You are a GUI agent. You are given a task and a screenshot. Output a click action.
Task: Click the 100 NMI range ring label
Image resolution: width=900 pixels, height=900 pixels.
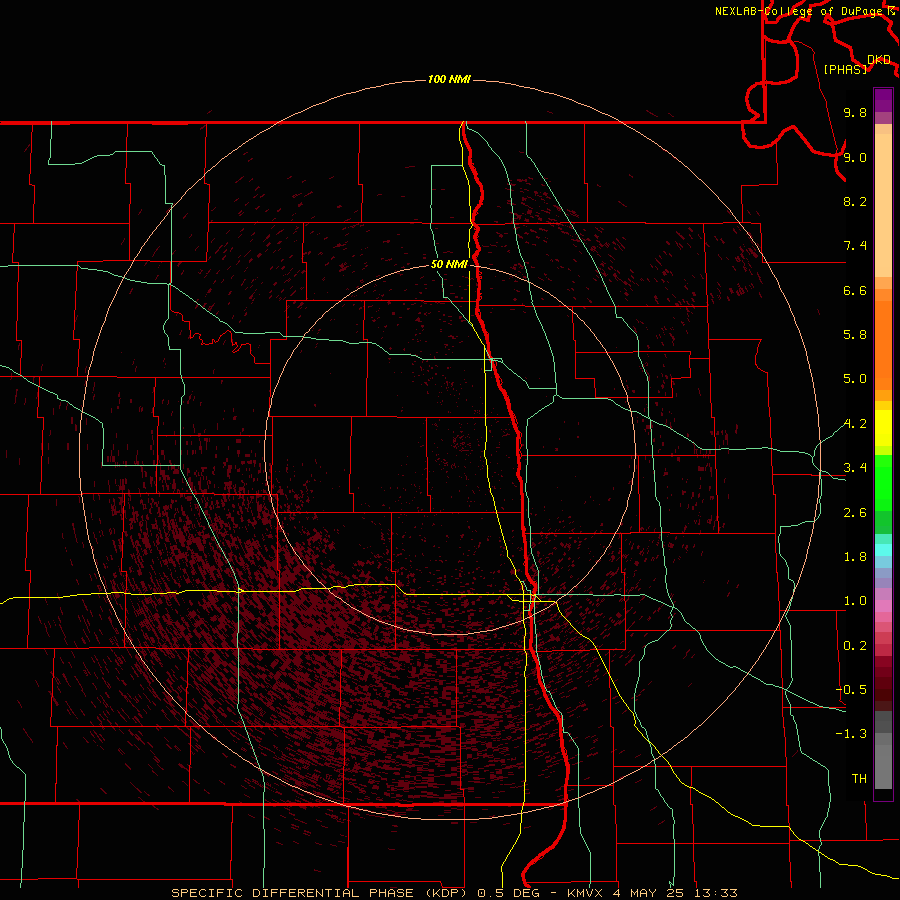[449, 79]
